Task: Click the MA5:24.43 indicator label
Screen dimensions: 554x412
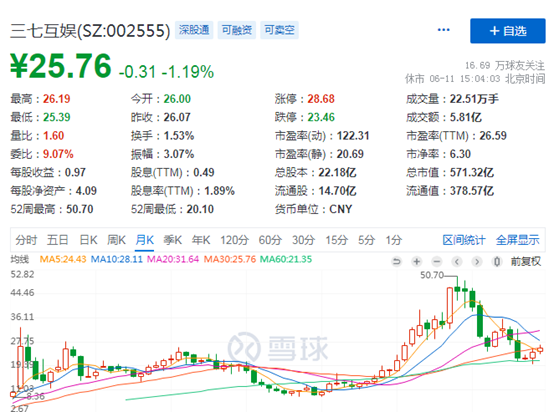Action: click(63, 259)
